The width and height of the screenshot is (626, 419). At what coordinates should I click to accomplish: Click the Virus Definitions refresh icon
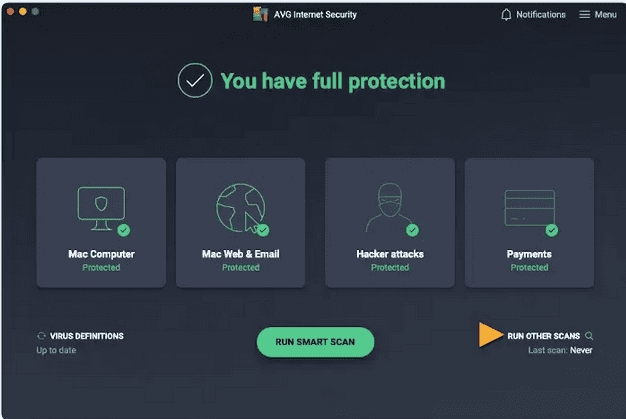41,336
